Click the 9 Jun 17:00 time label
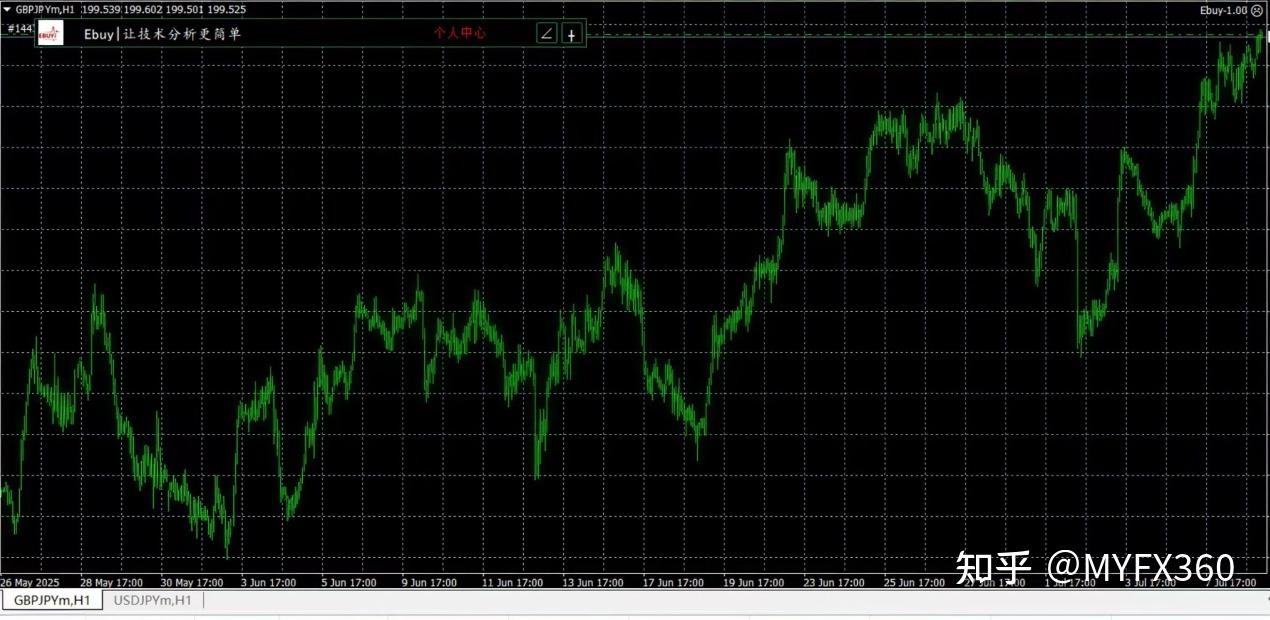The height and width of the screenshot is (620, 1270). [429, 582]
